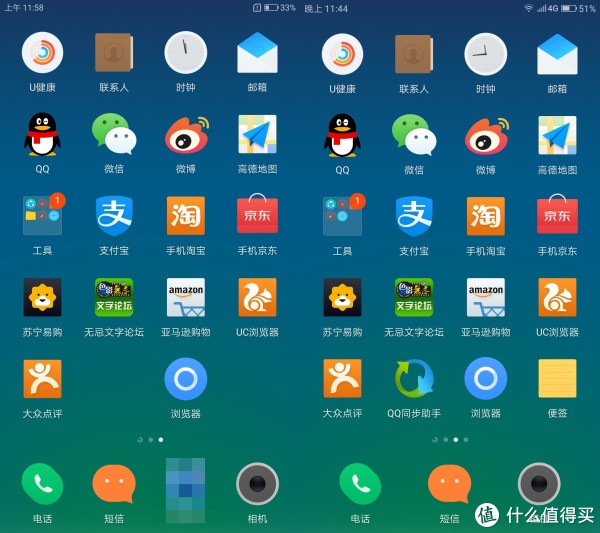600x533 pixels.
Task: Launch 高德地图 maps on the 11:58 screen
Action: coord(257,134)
